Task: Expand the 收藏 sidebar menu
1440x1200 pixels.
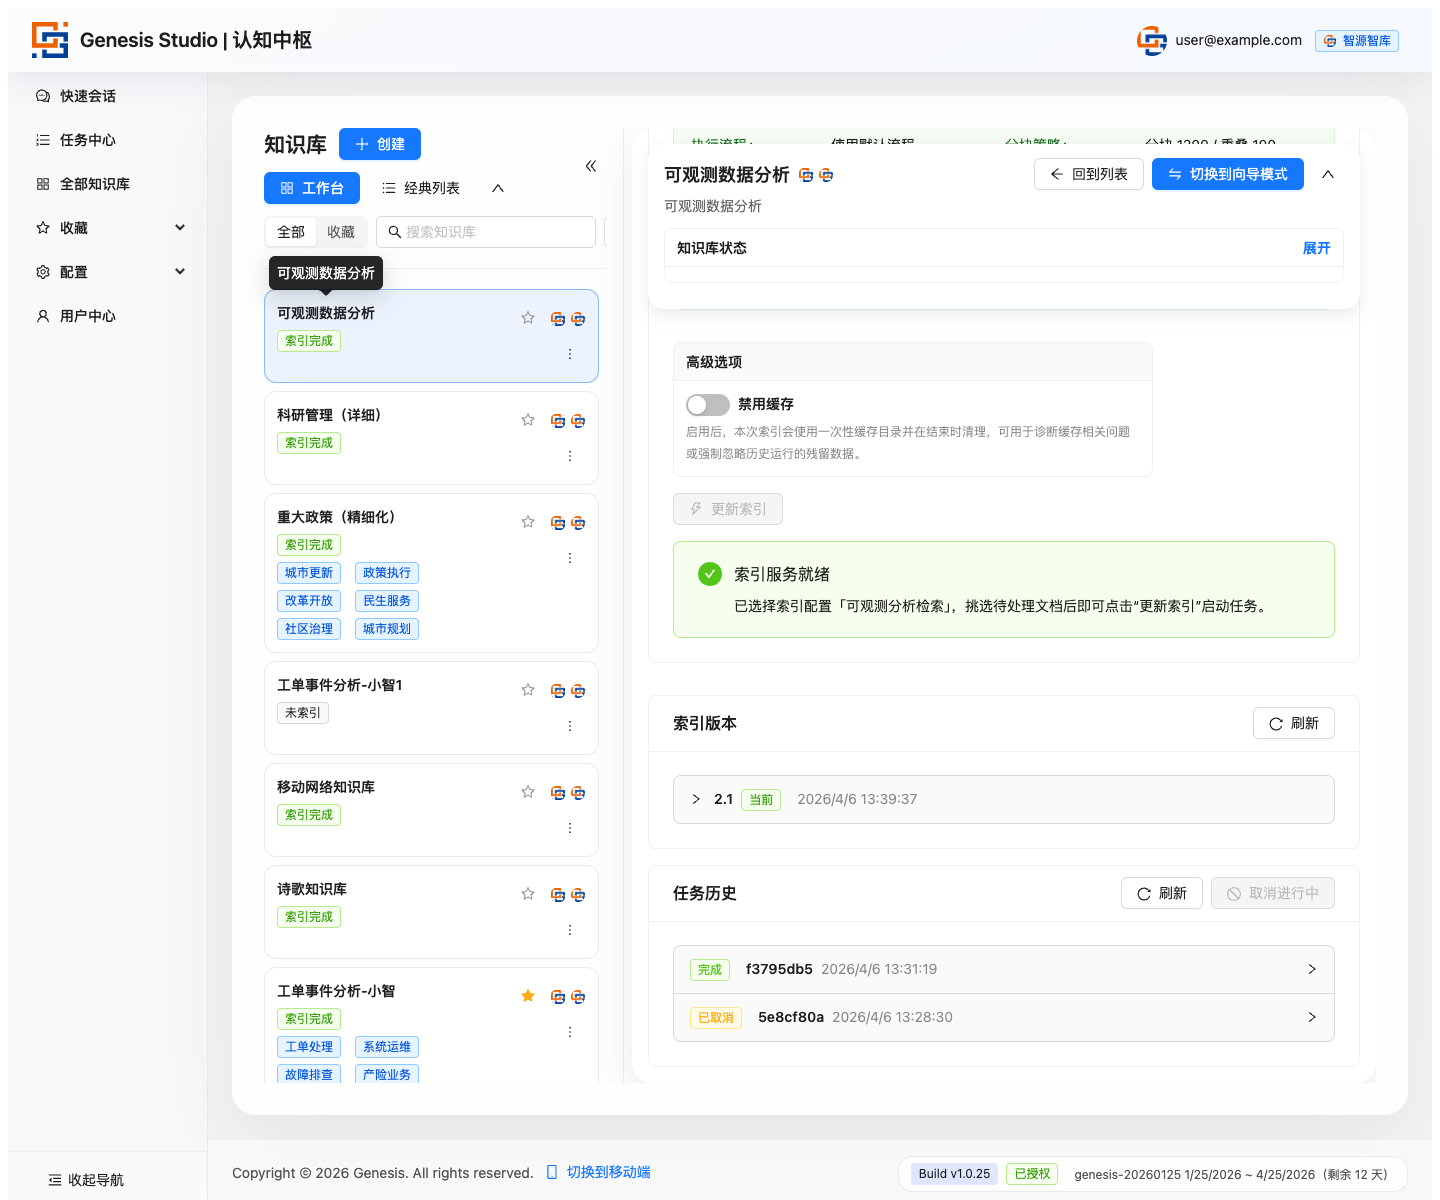Action: [180, 228]
